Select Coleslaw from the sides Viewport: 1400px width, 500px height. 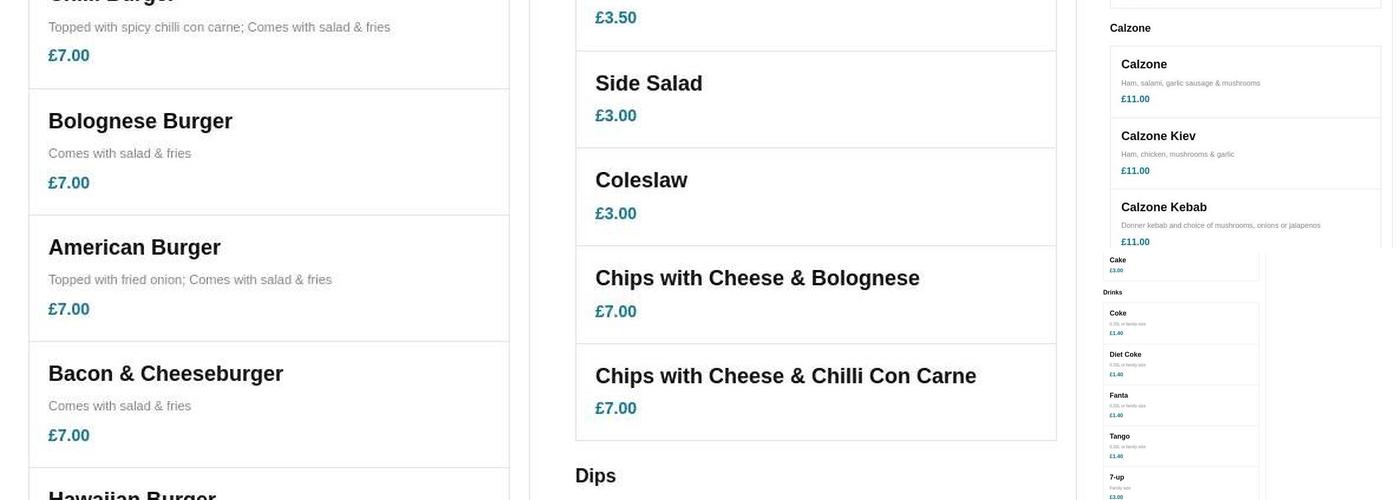pos(641,181)
